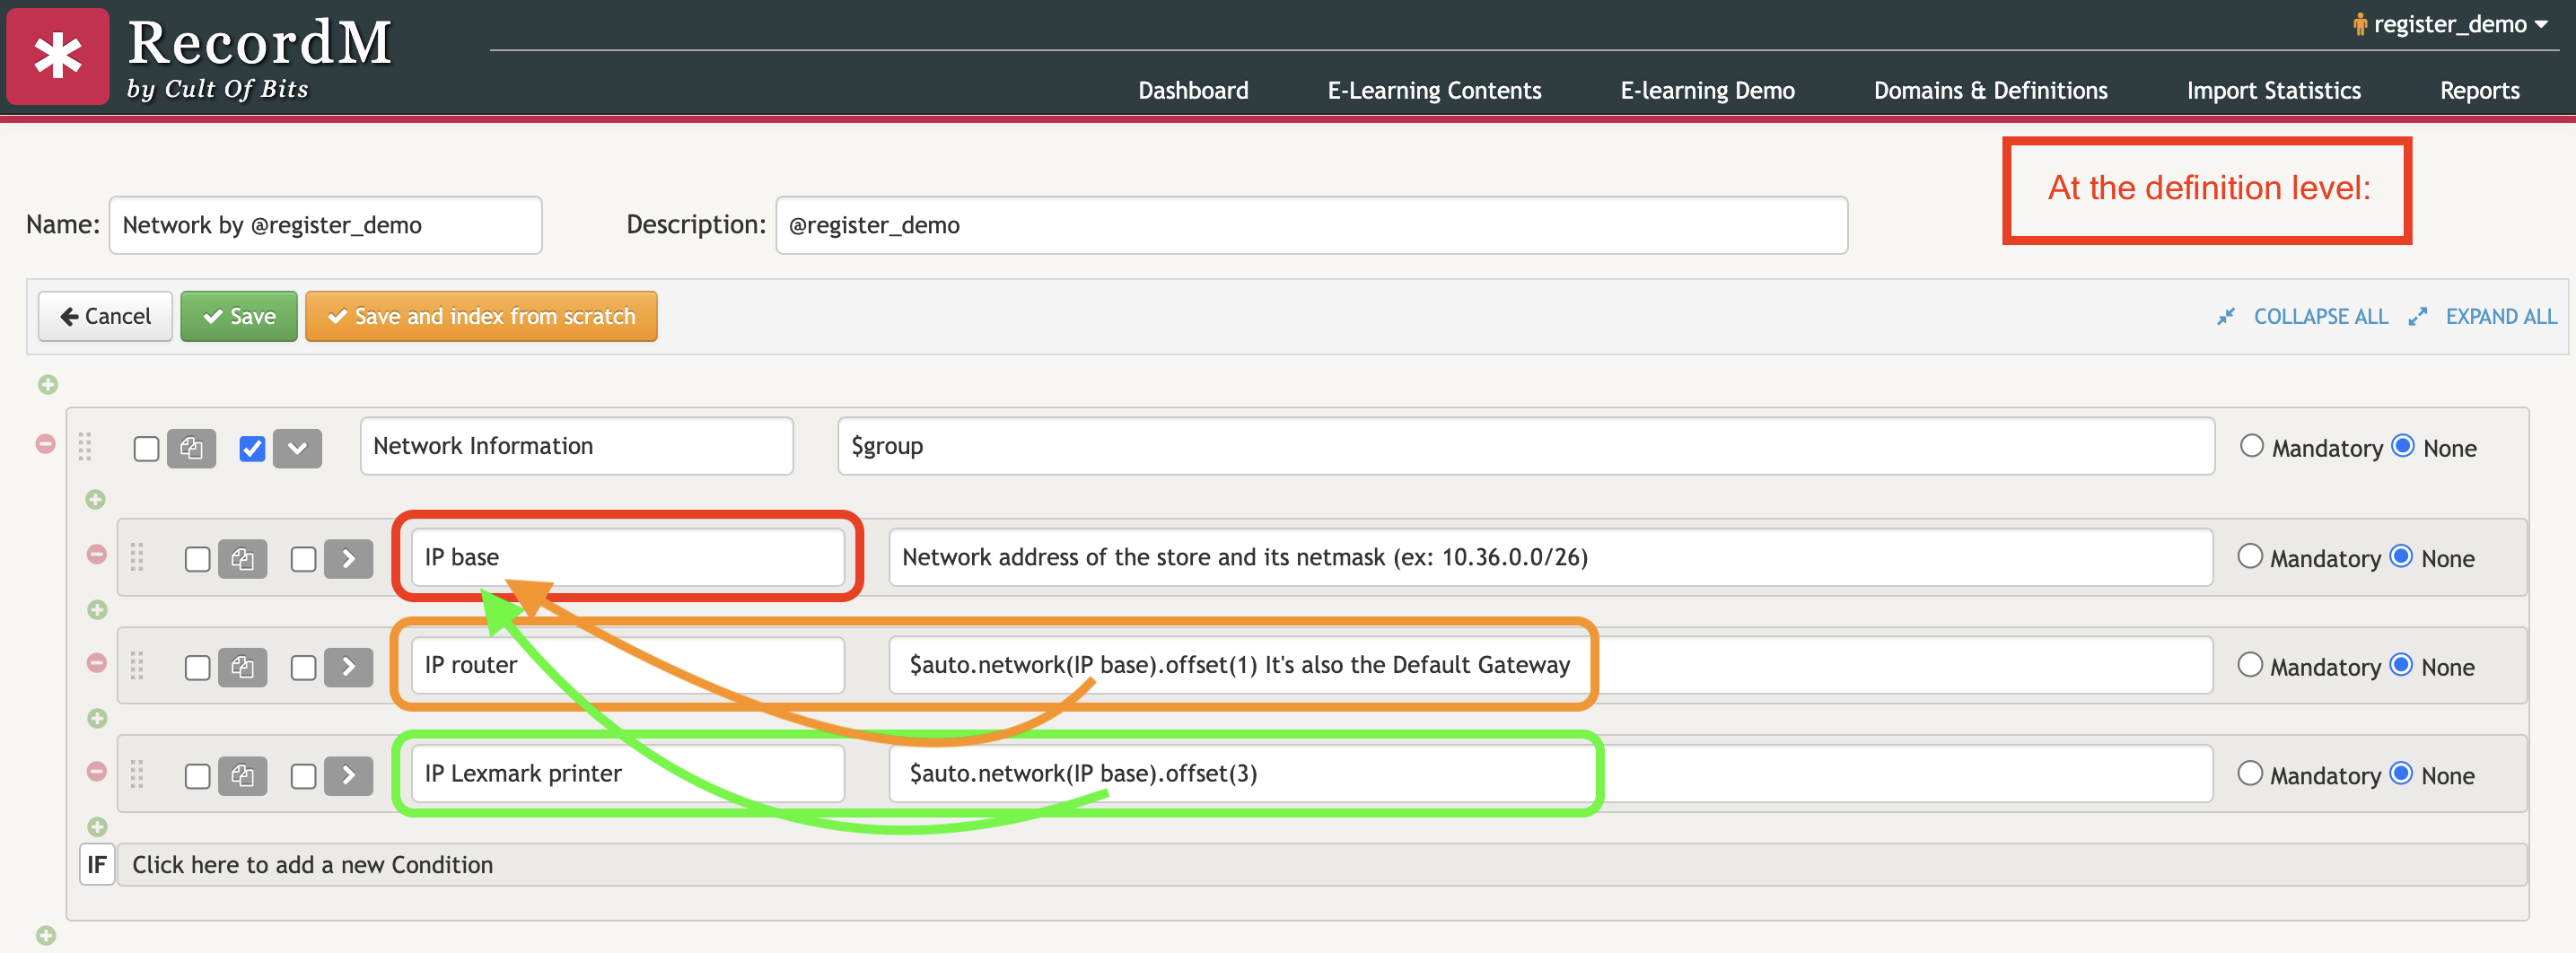The height and width of the screenshot is (953, 2576).
Task: Click the green add icon above Network Information
Action: pyautogui.click(x=48, y=385)
